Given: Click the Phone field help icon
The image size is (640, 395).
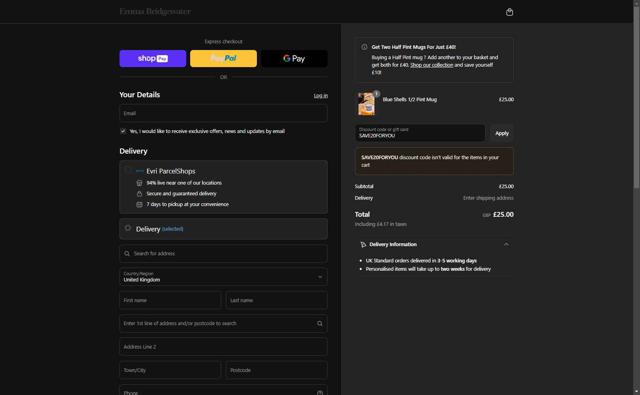Looking at the screenshot, I should point(320,393).
